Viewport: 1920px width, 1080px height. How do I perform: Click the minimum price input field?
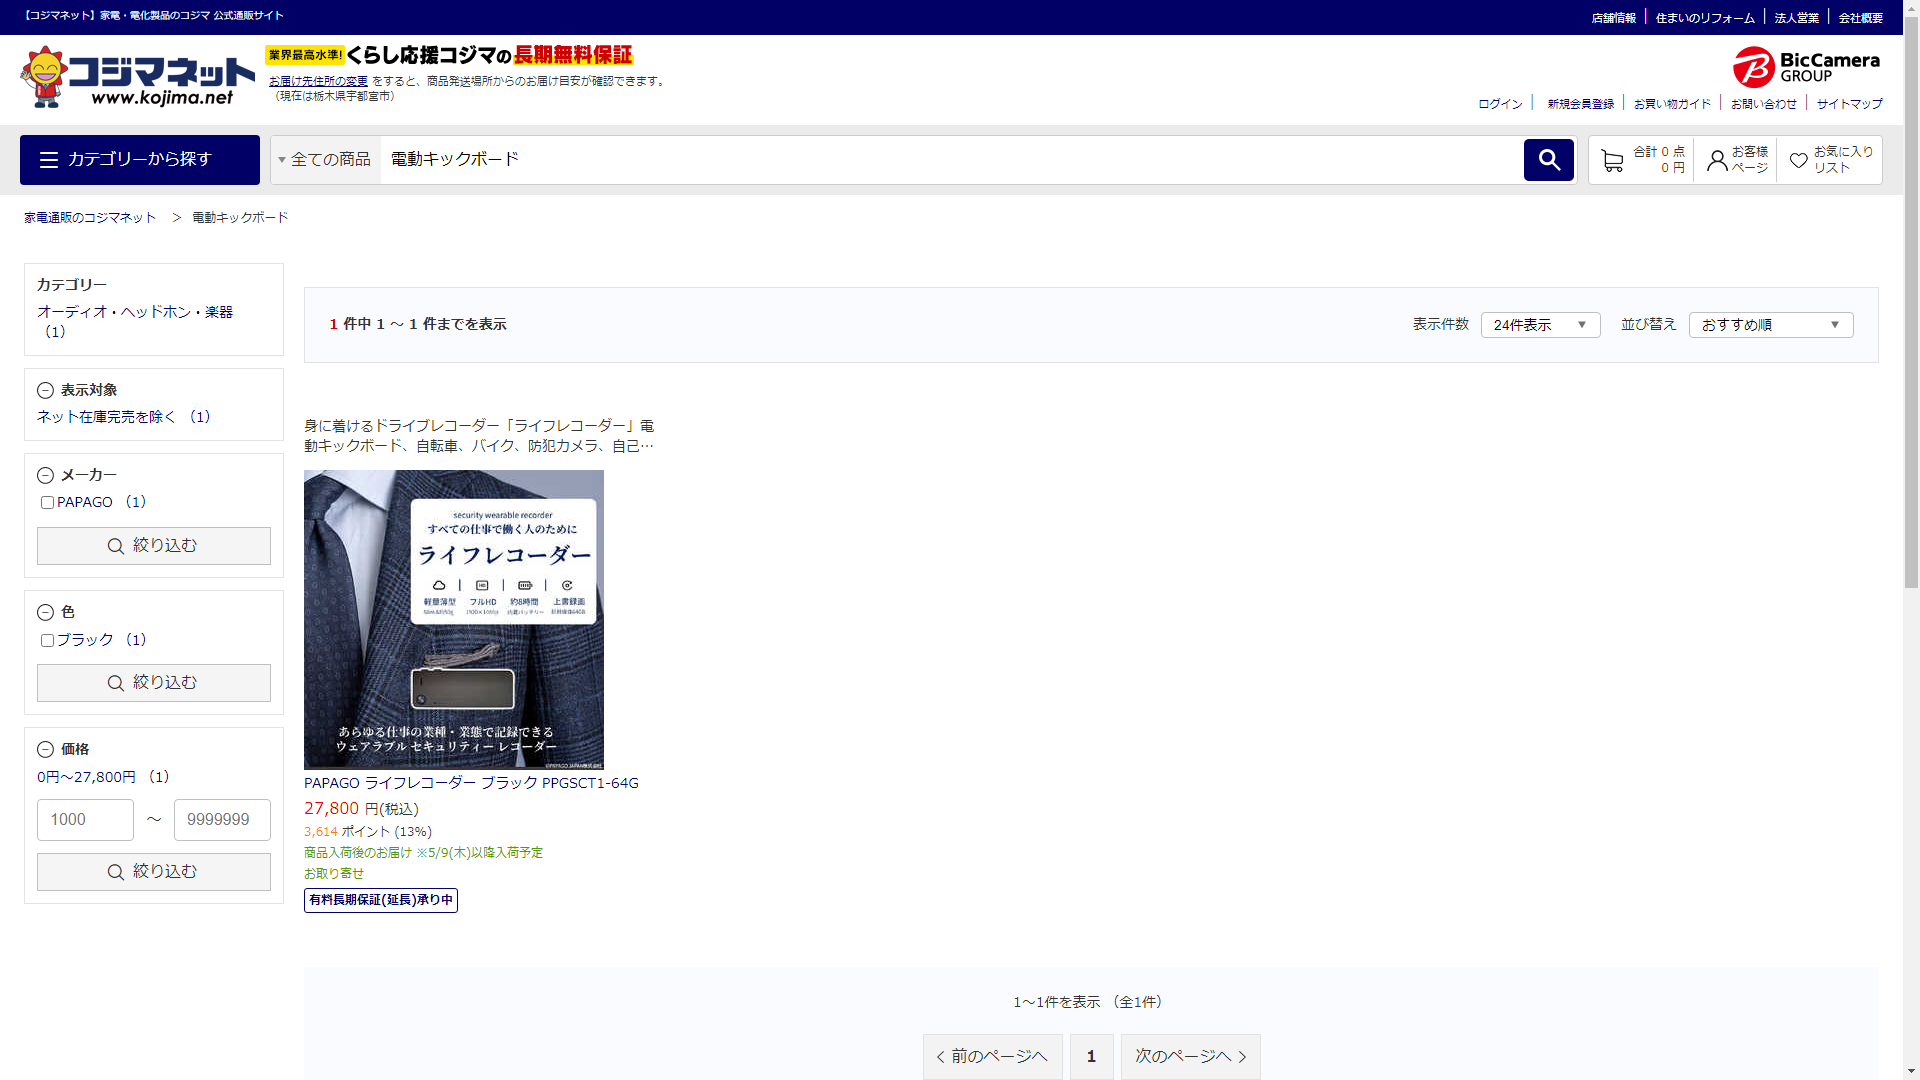[x=85, y=820]
